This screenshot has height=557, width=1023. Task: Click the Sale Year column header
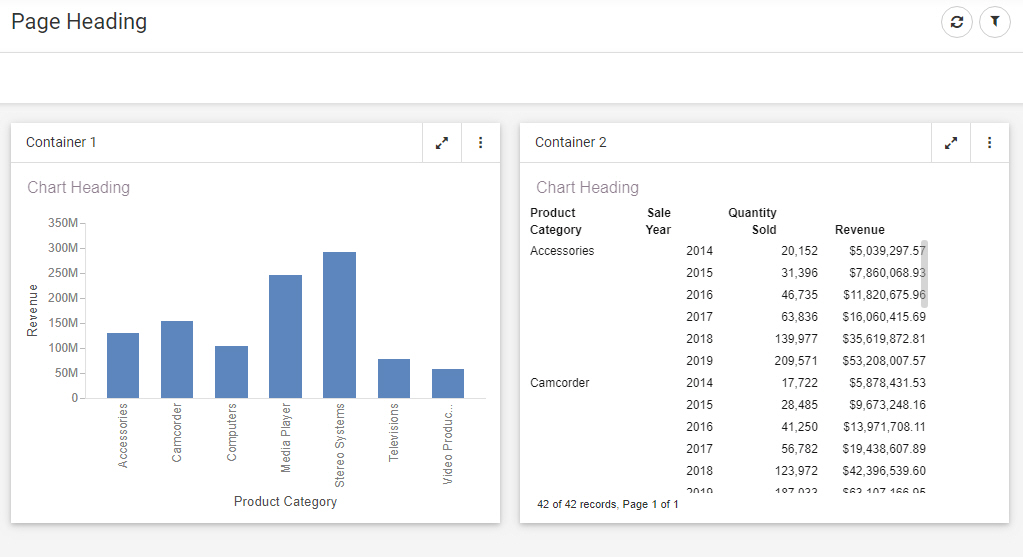point(658,221)
